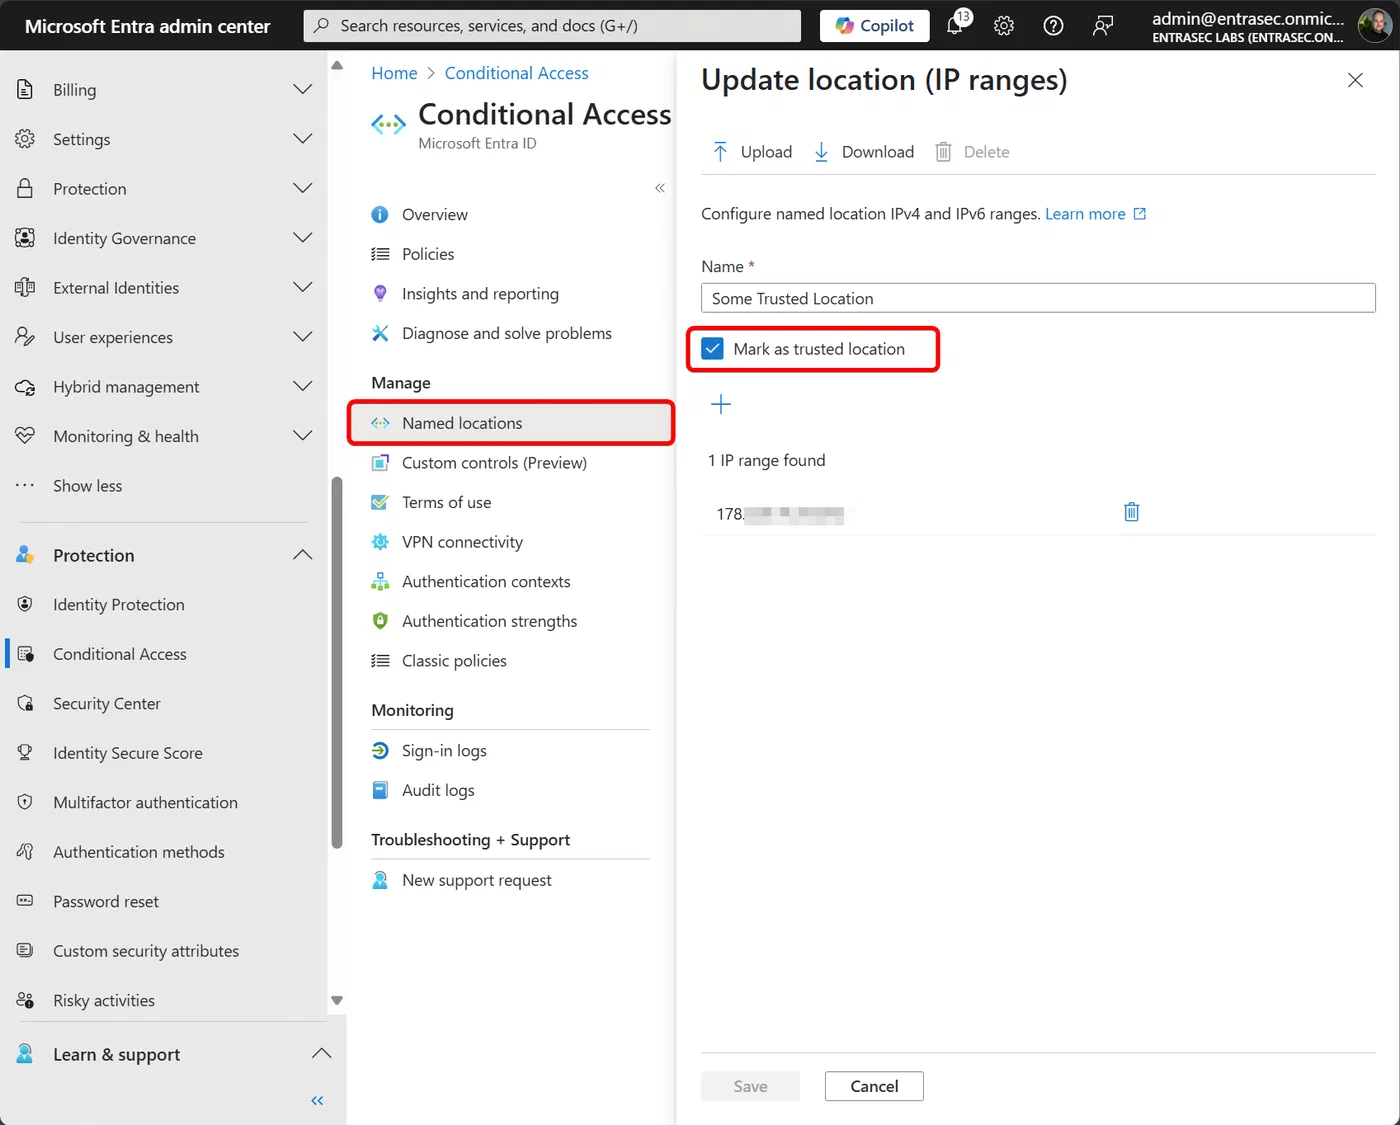Open the feedback icon in header
The width and height of the screenshot is (1400, 1125).
point(1102,26)
